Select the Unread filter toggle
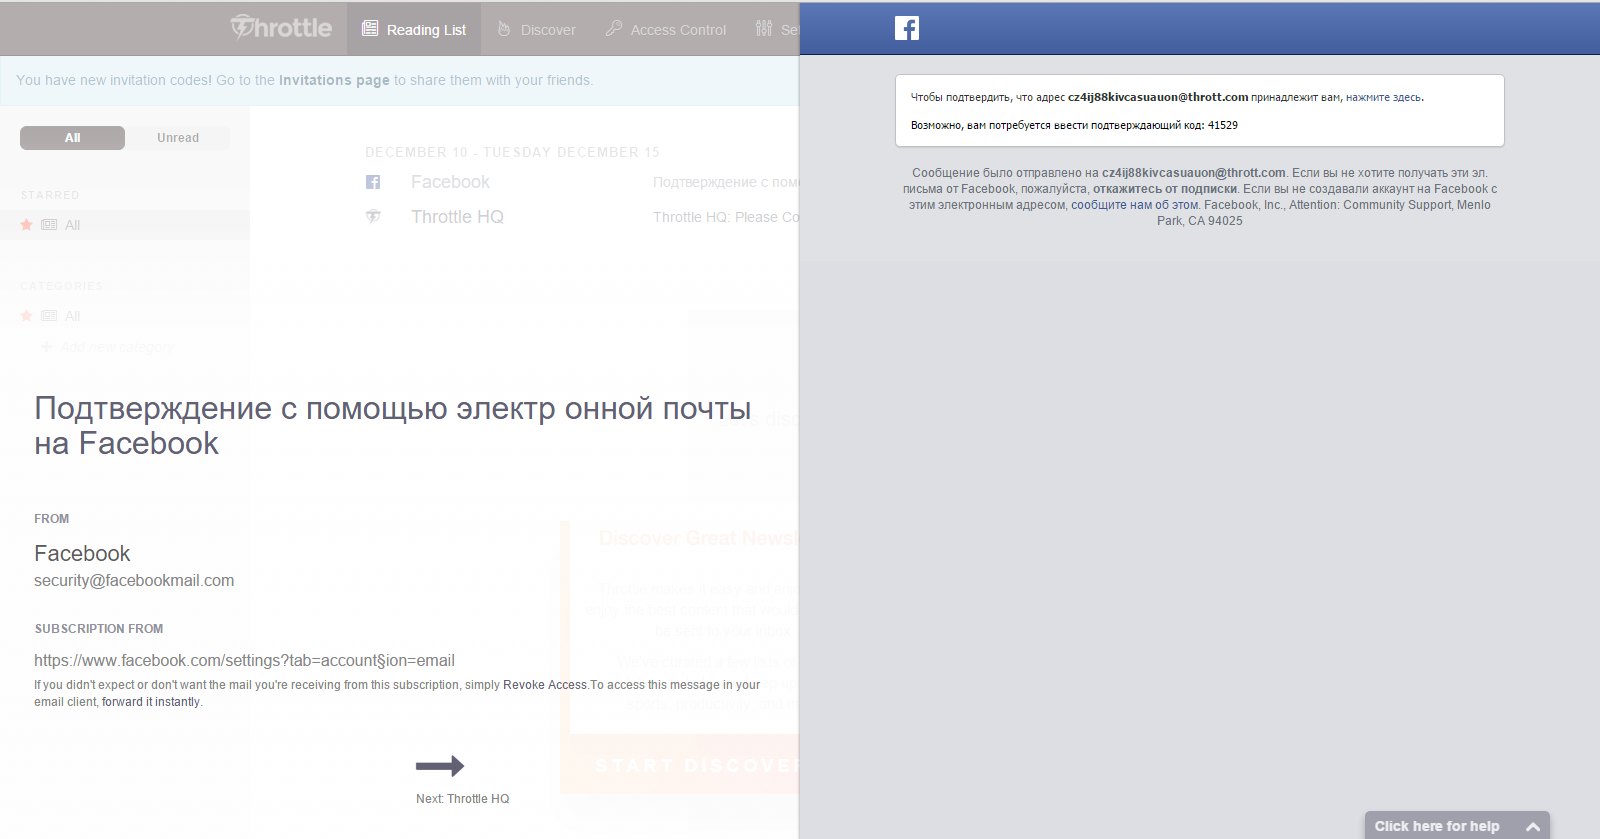Image resolution: width=1600 pixels, height=839 pixels. pyautogui.click(x=178, y=138)
